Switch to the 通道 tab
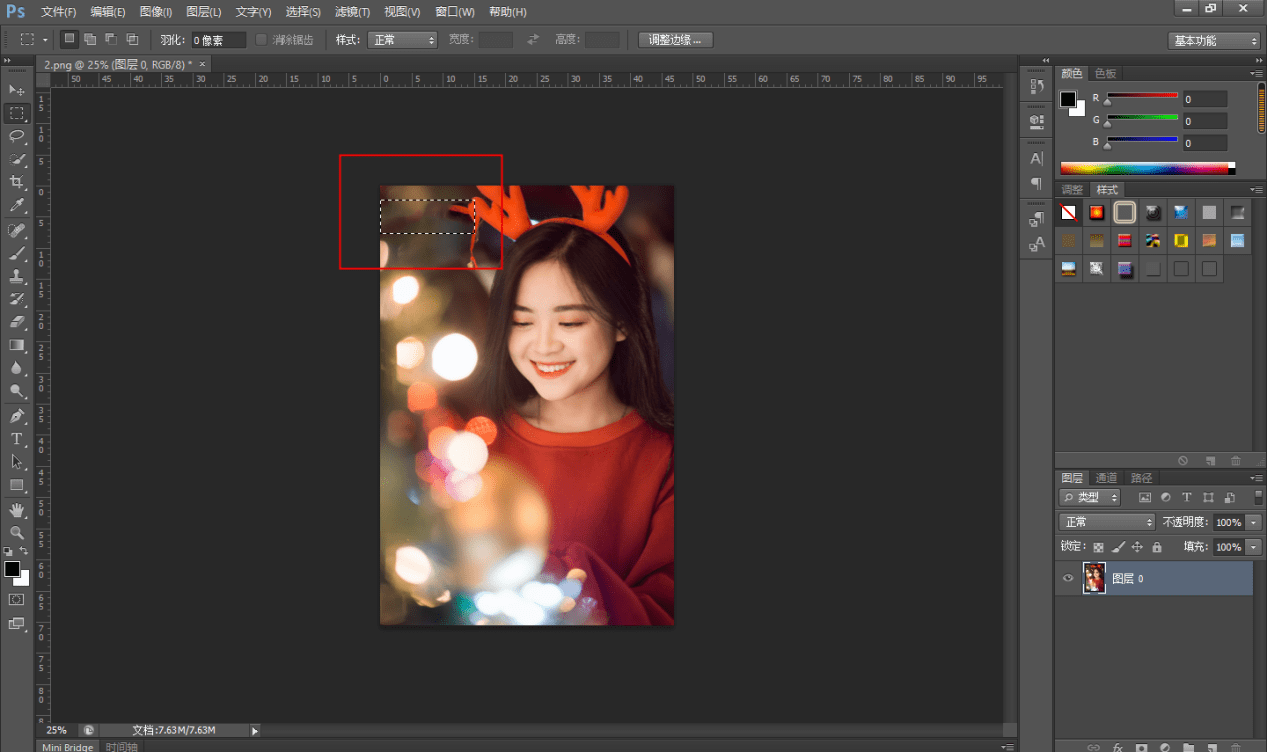 click(x=1106, y=478)
